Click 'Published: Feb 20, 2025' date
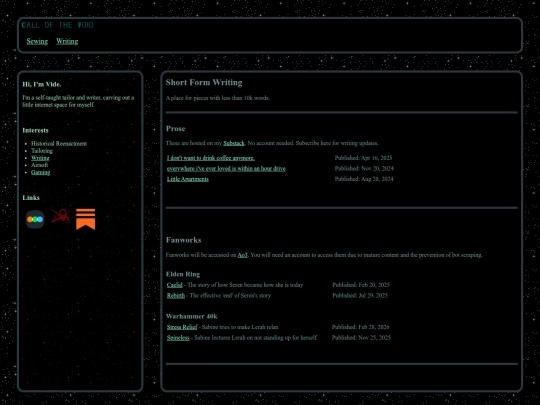The image size is (540, 405). pos(361,285)
